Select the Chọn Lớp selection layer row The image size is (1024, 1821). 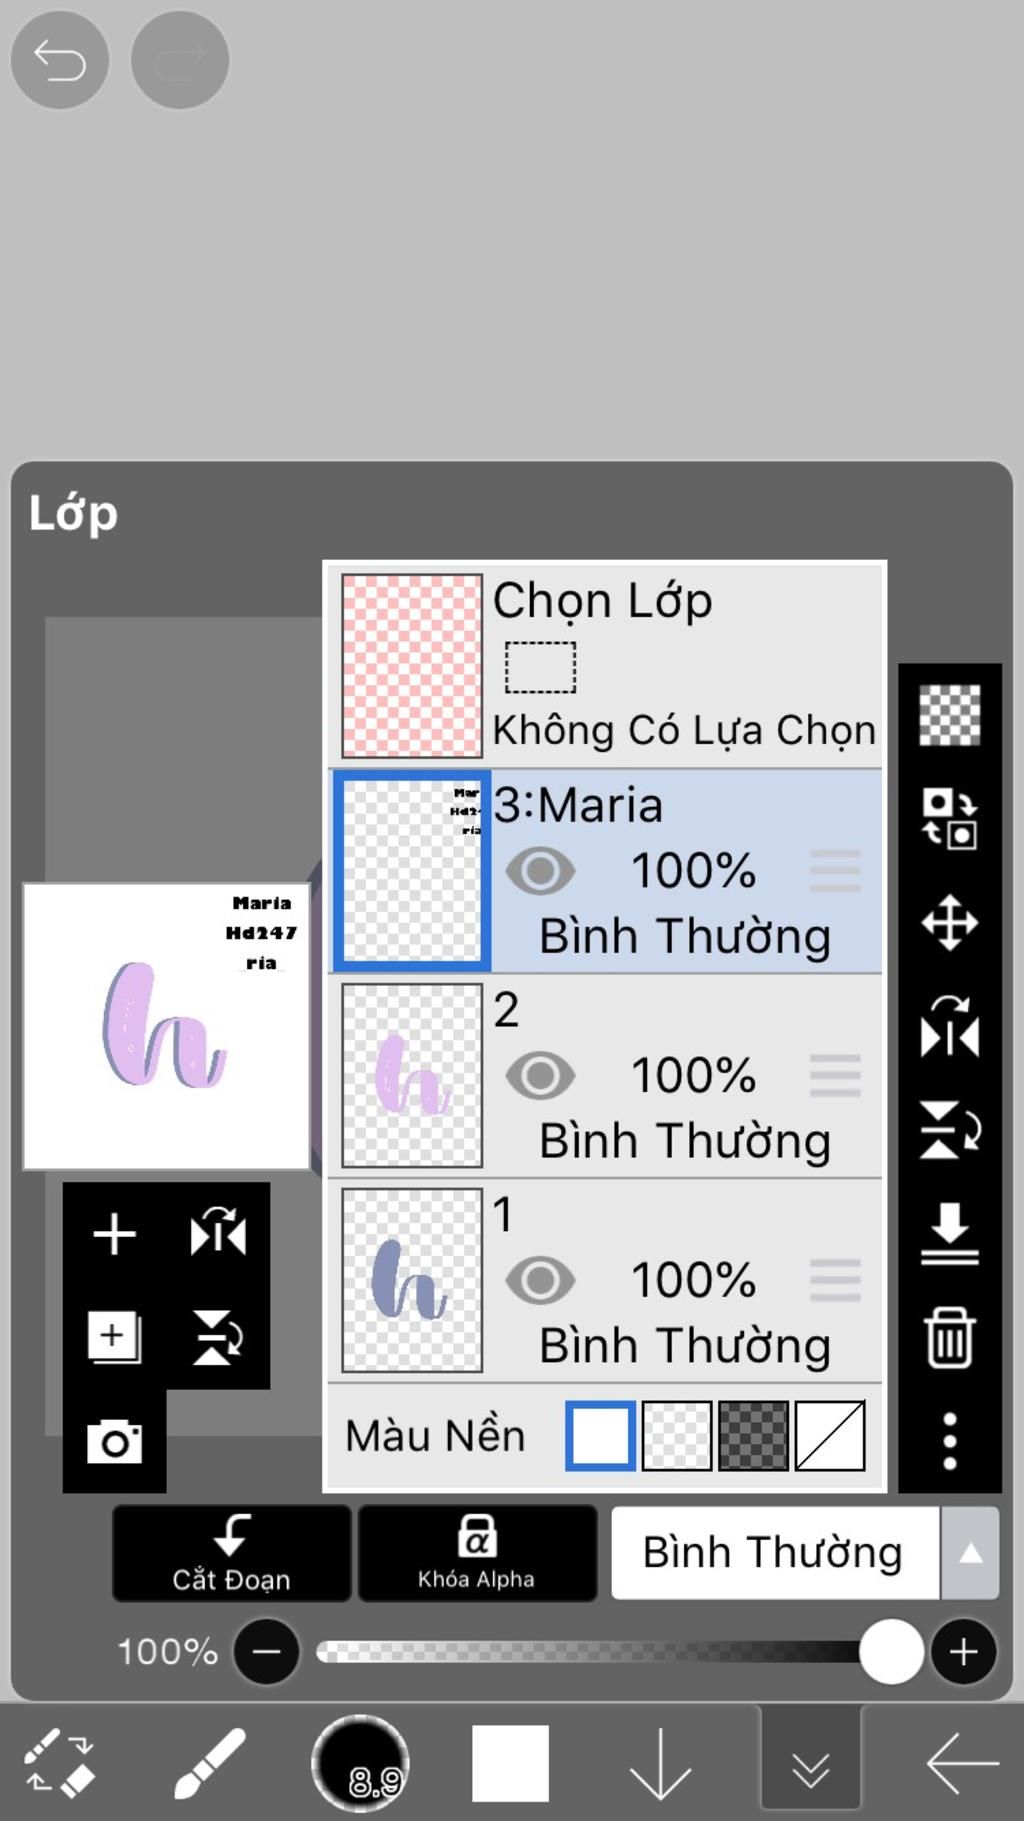[606, 665]
